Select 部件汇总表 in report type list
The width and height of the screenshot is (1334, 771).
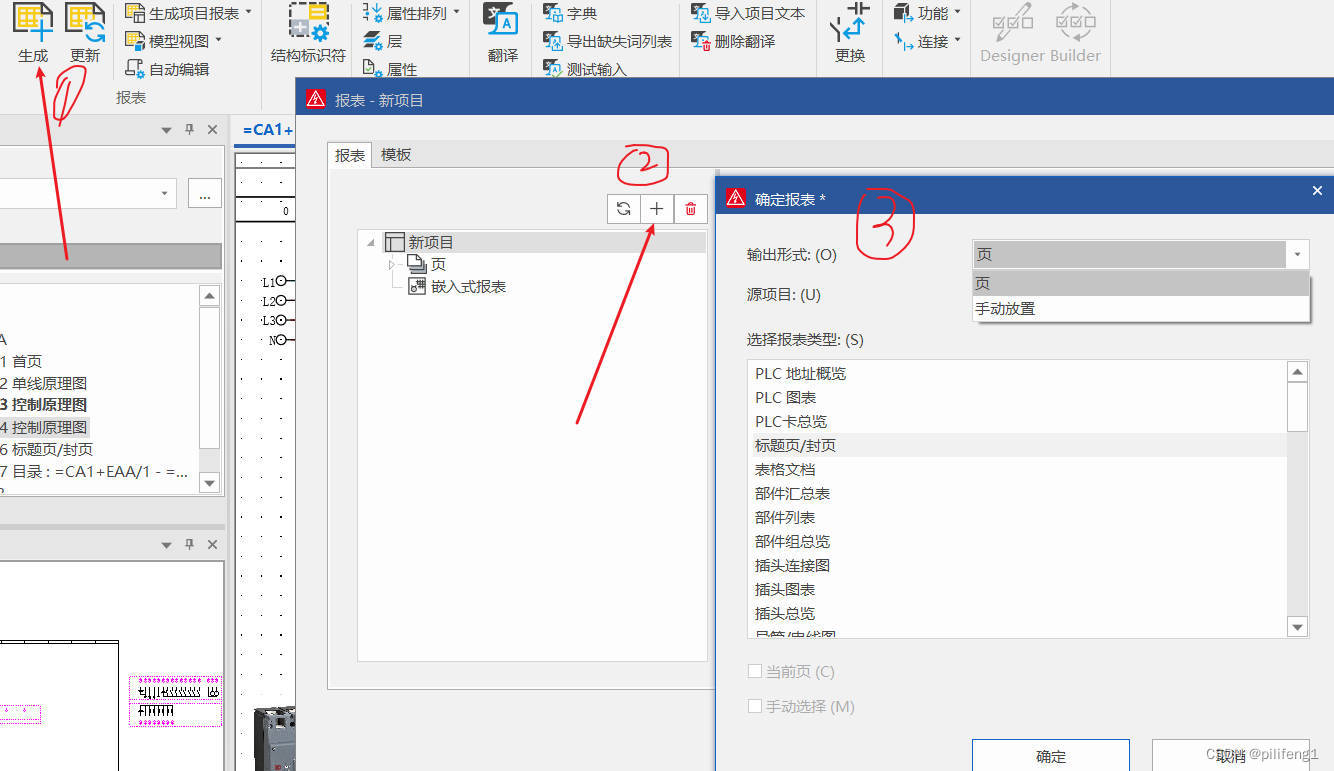792,494
